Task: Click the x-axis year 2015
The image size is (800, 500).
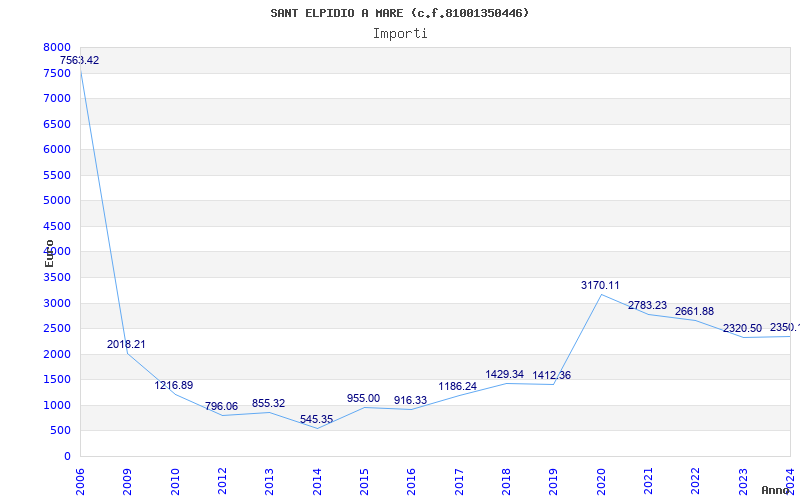Action: [364, 482]
